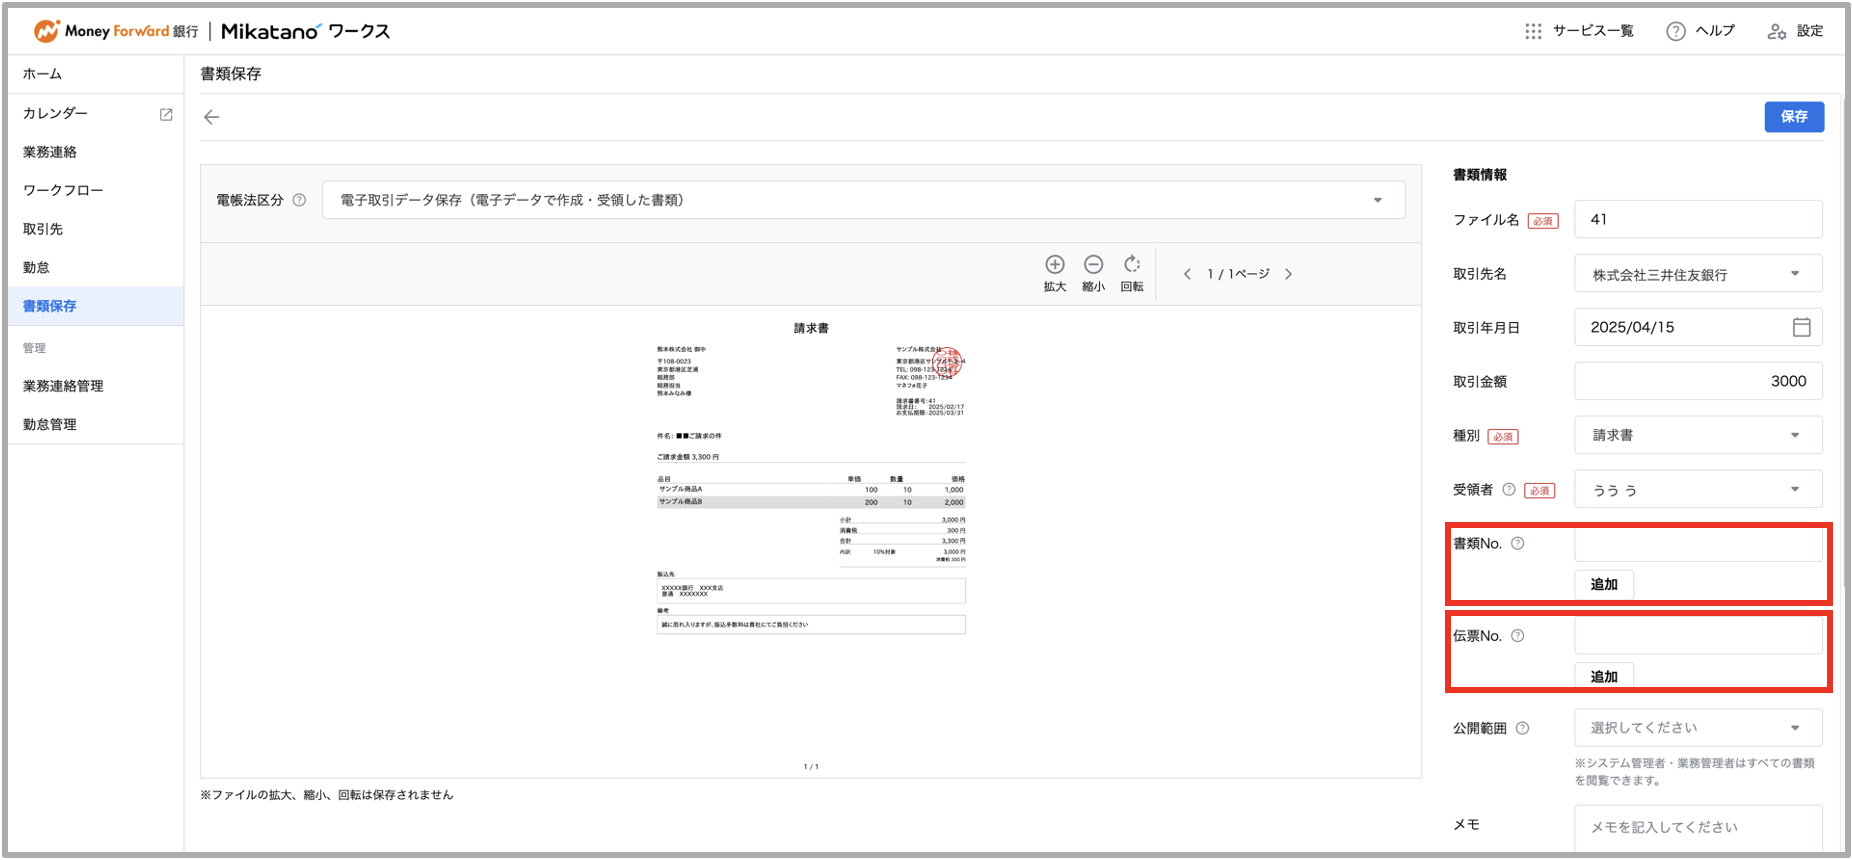Viewport: 1852px width, 860px height.
Task: Open the 公開範囲 選択してください dropdown
Action: coord(1698,727)
